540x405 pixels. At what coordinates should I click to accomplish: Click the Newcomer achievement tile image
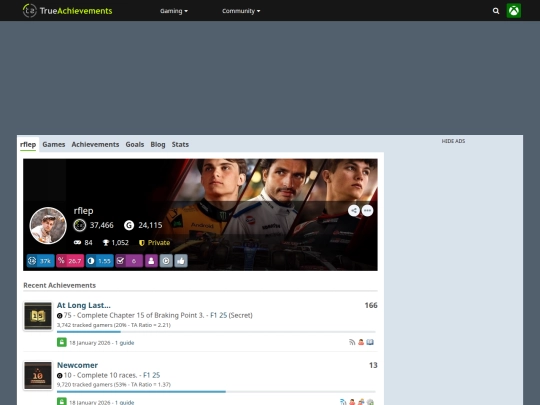[x=38, y=375]
